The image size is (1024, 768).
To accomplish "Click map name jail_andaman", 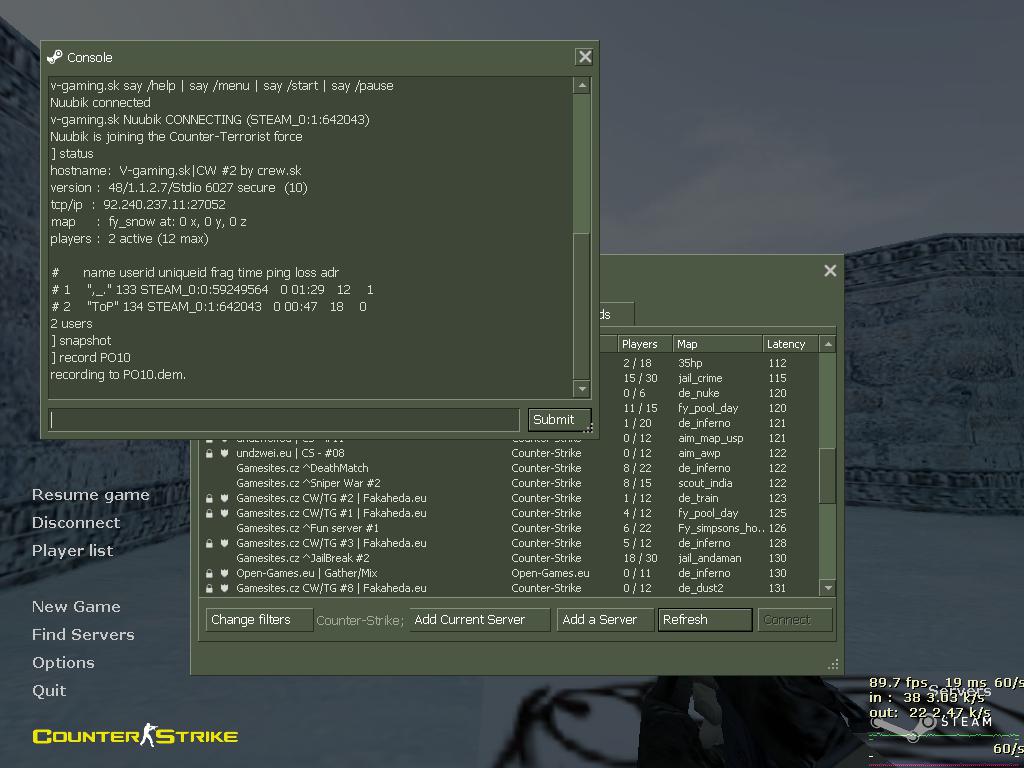I will coord(709,558).
